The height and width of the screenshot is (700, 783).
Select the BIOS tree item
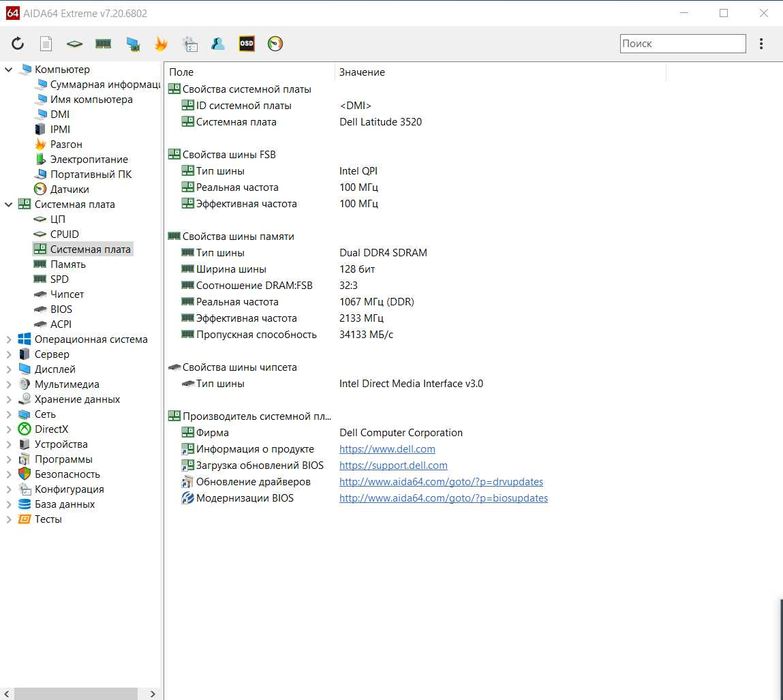click(53, 309)
